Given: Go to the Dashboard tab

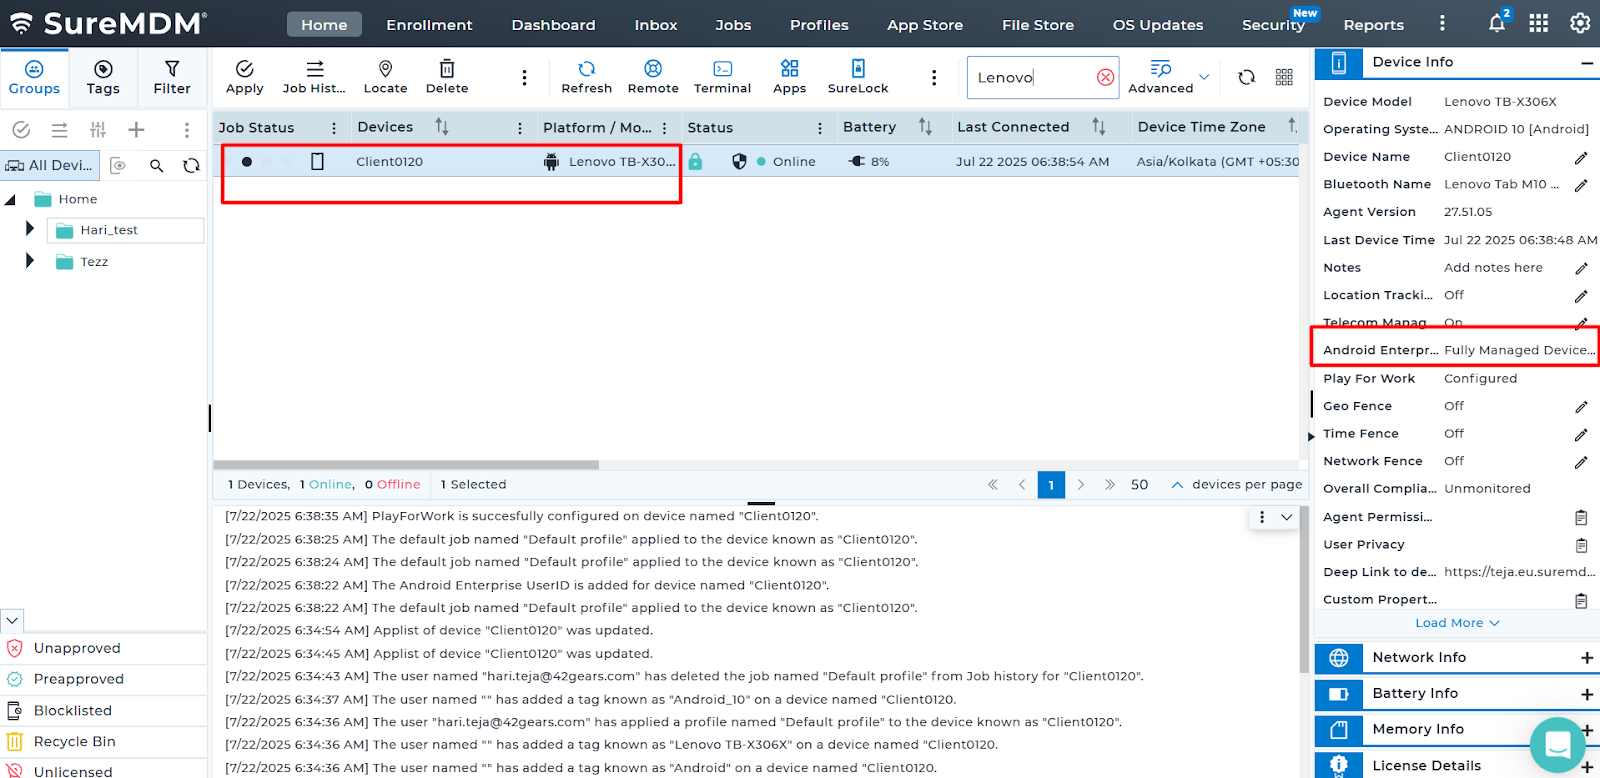Looking at the screenshot, I should click(x=553, y=24).
